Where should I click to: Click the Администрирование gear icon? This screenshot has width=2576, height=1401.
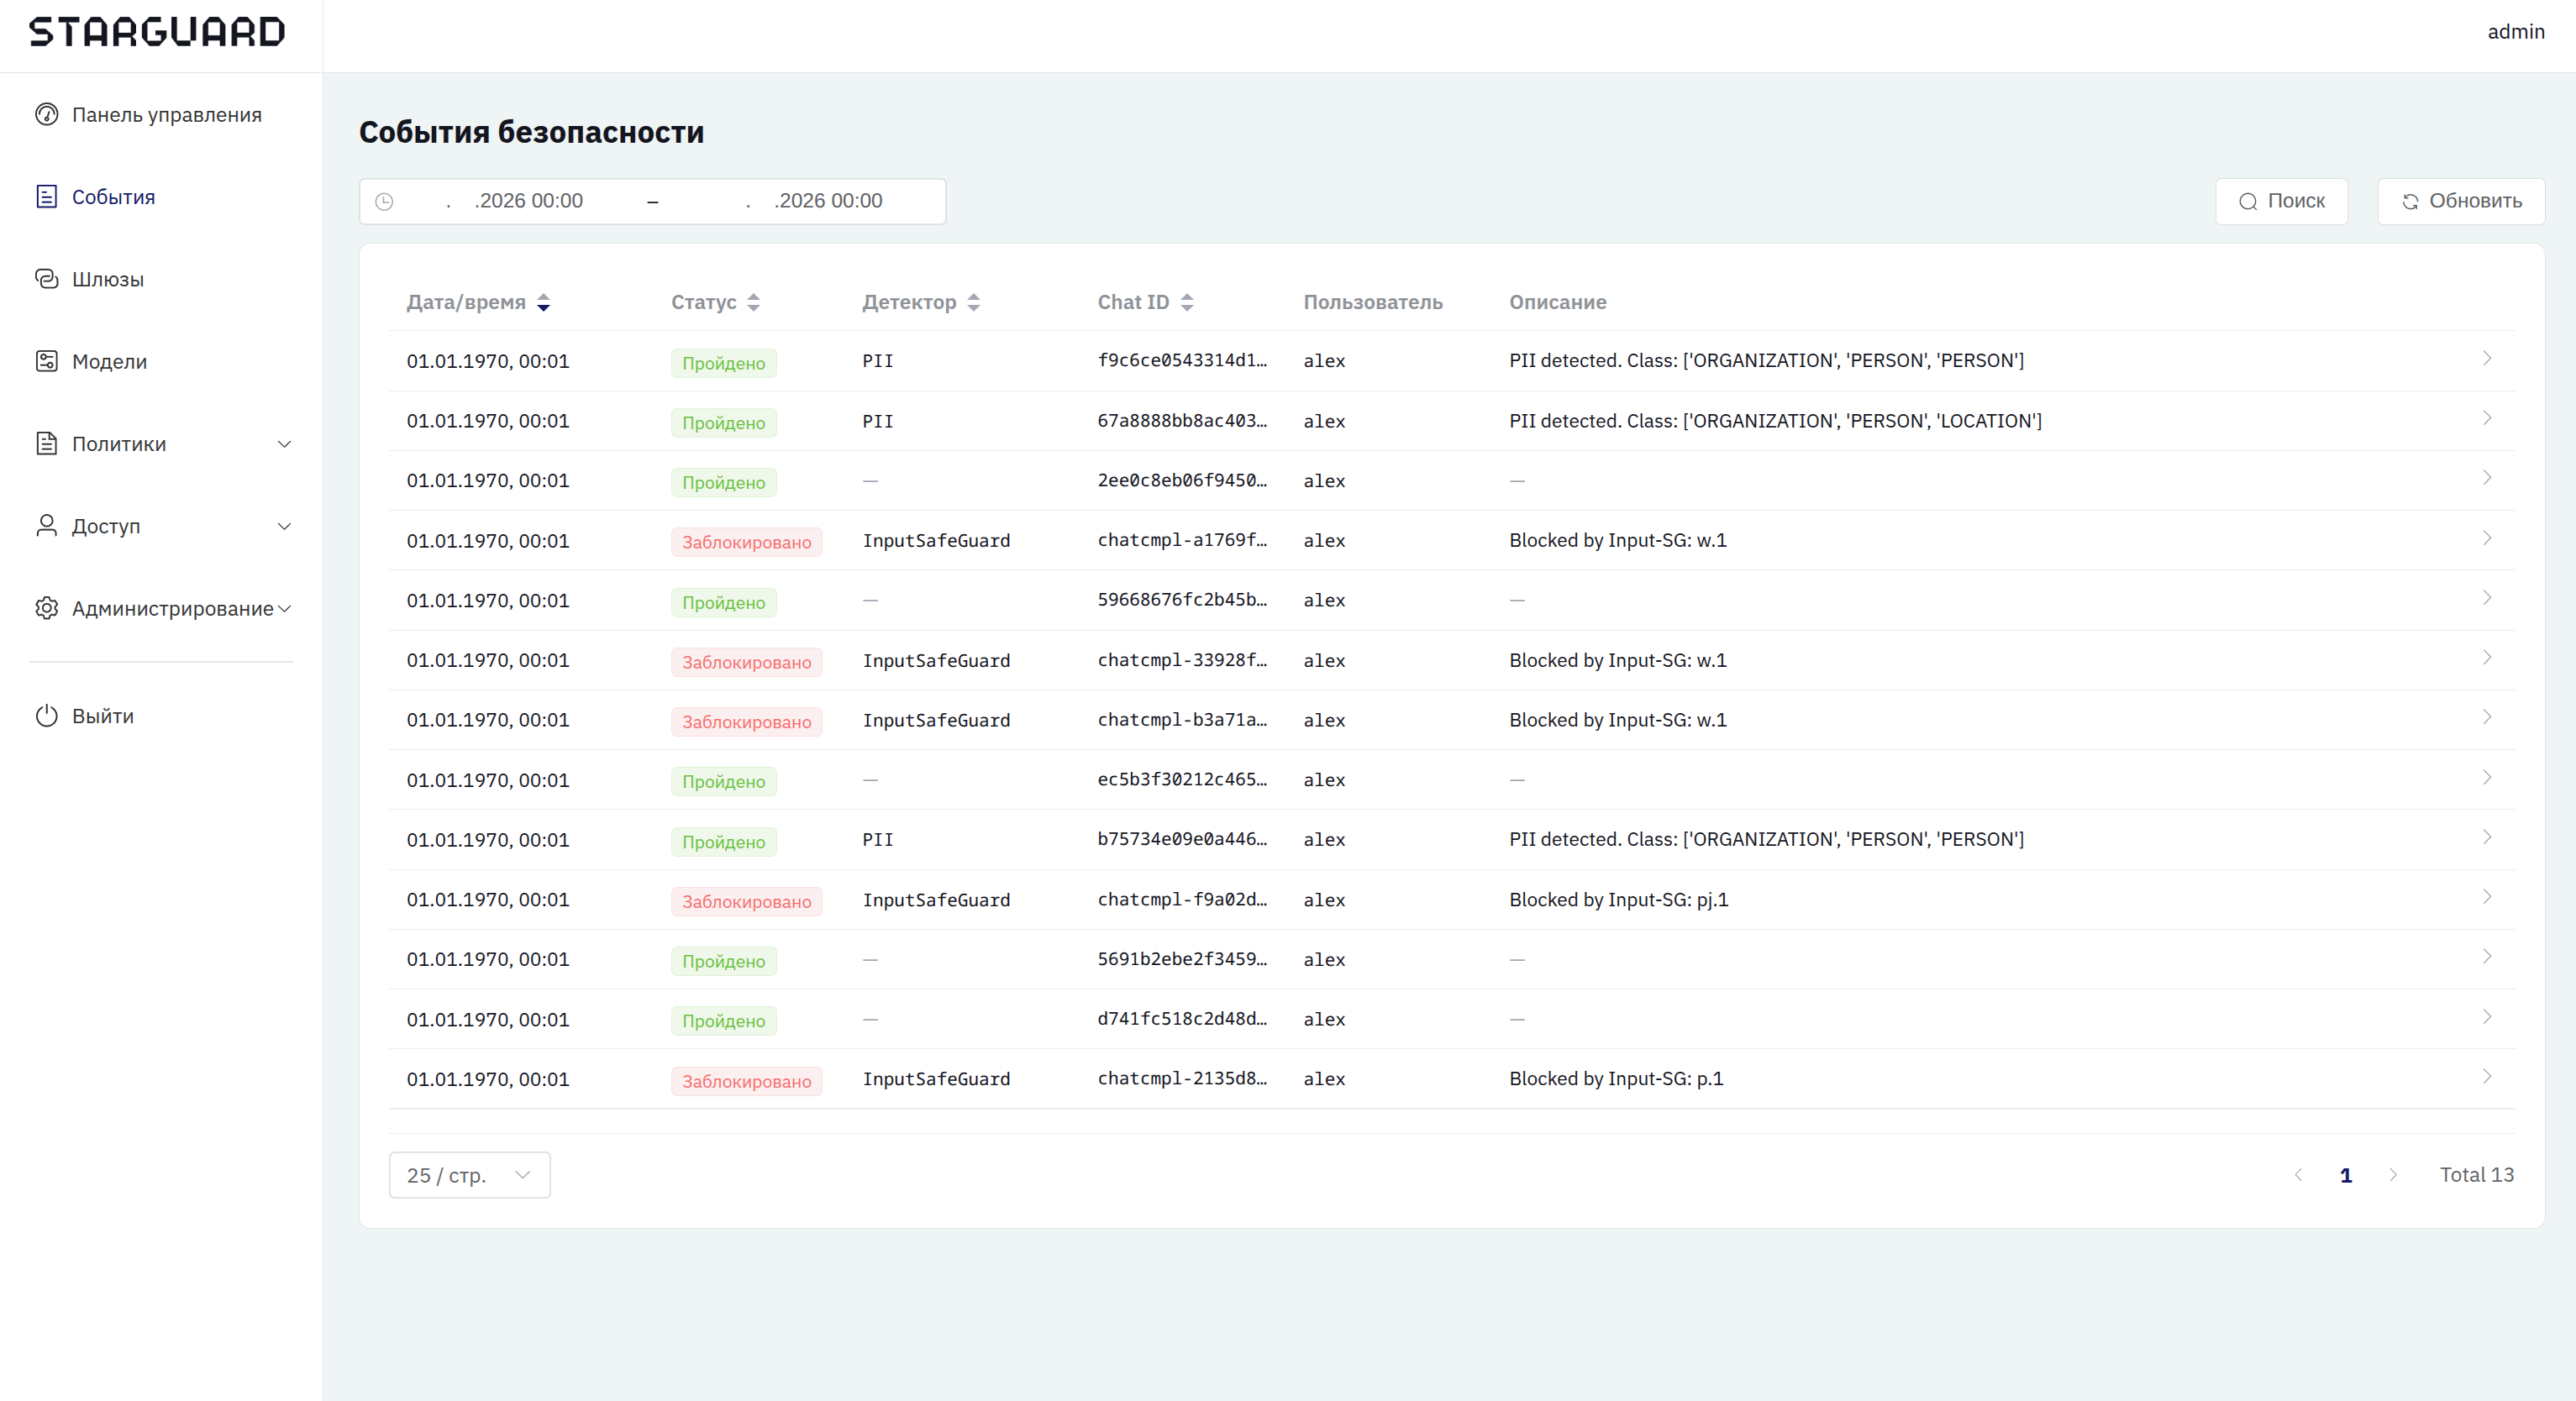(x=46, y=608)
